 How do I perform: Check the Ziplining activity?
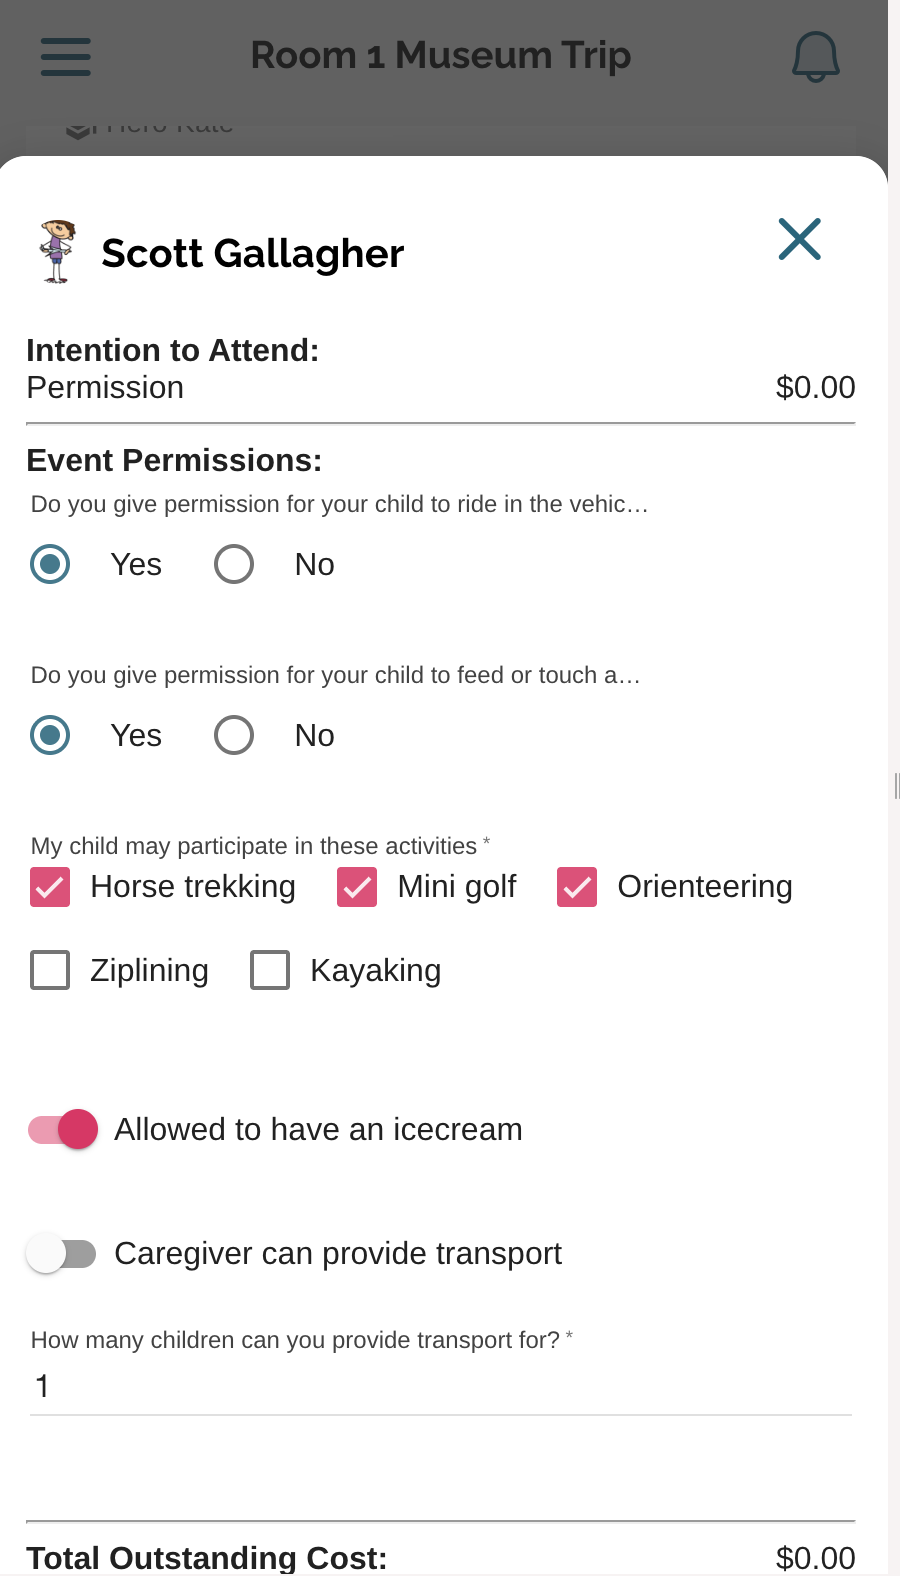tap(50, 970)
